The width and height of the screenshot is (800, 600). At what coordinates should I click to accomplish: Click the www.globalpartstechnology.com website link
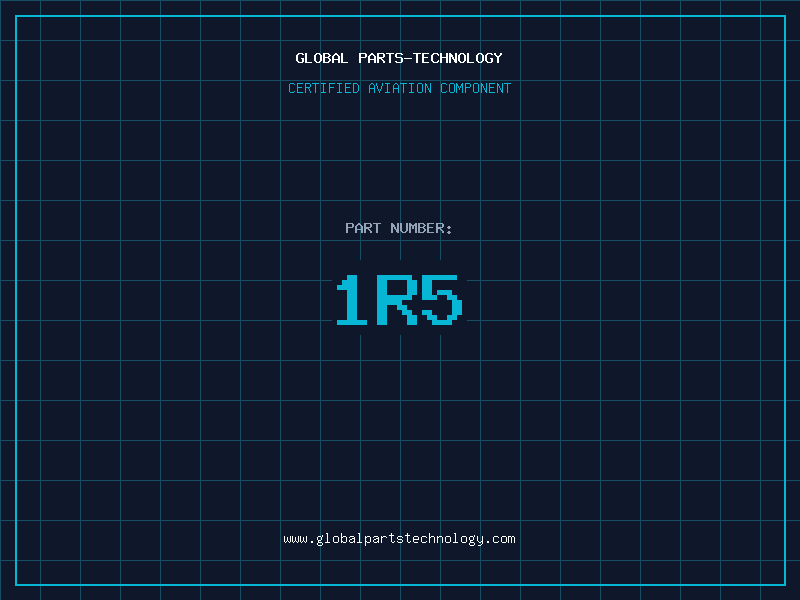[x=399, y=539]
